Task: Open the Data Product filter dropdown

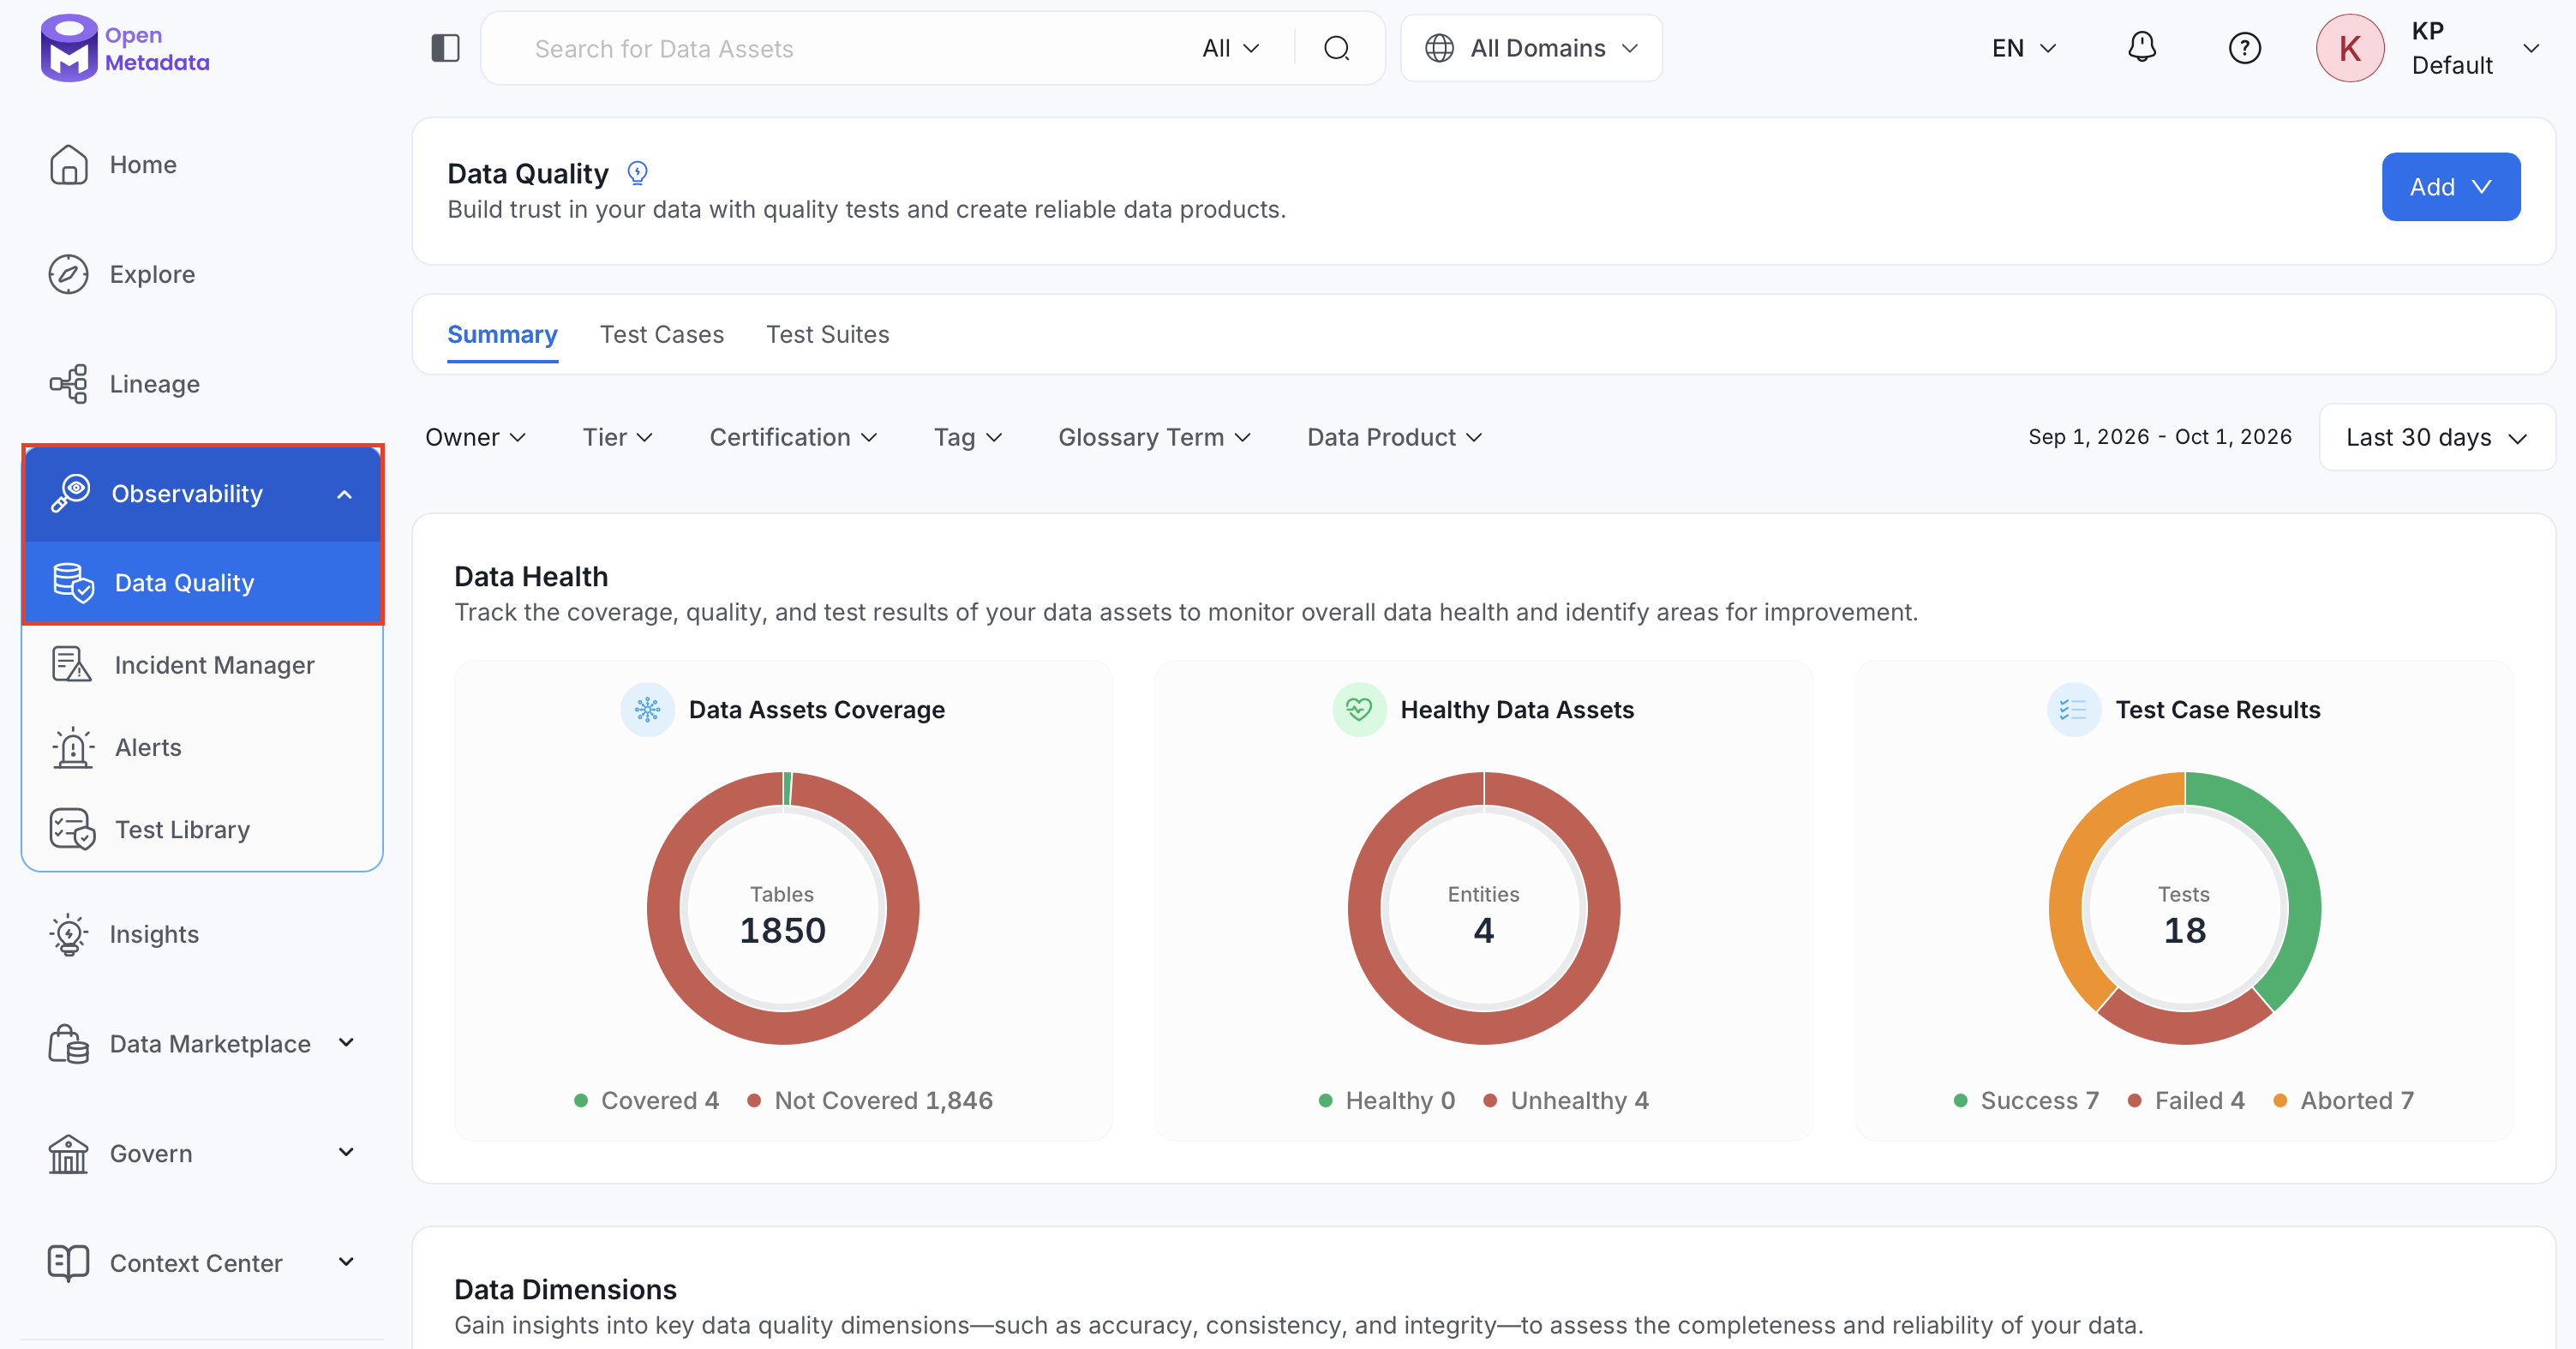Action: (x=1394, y=438)
